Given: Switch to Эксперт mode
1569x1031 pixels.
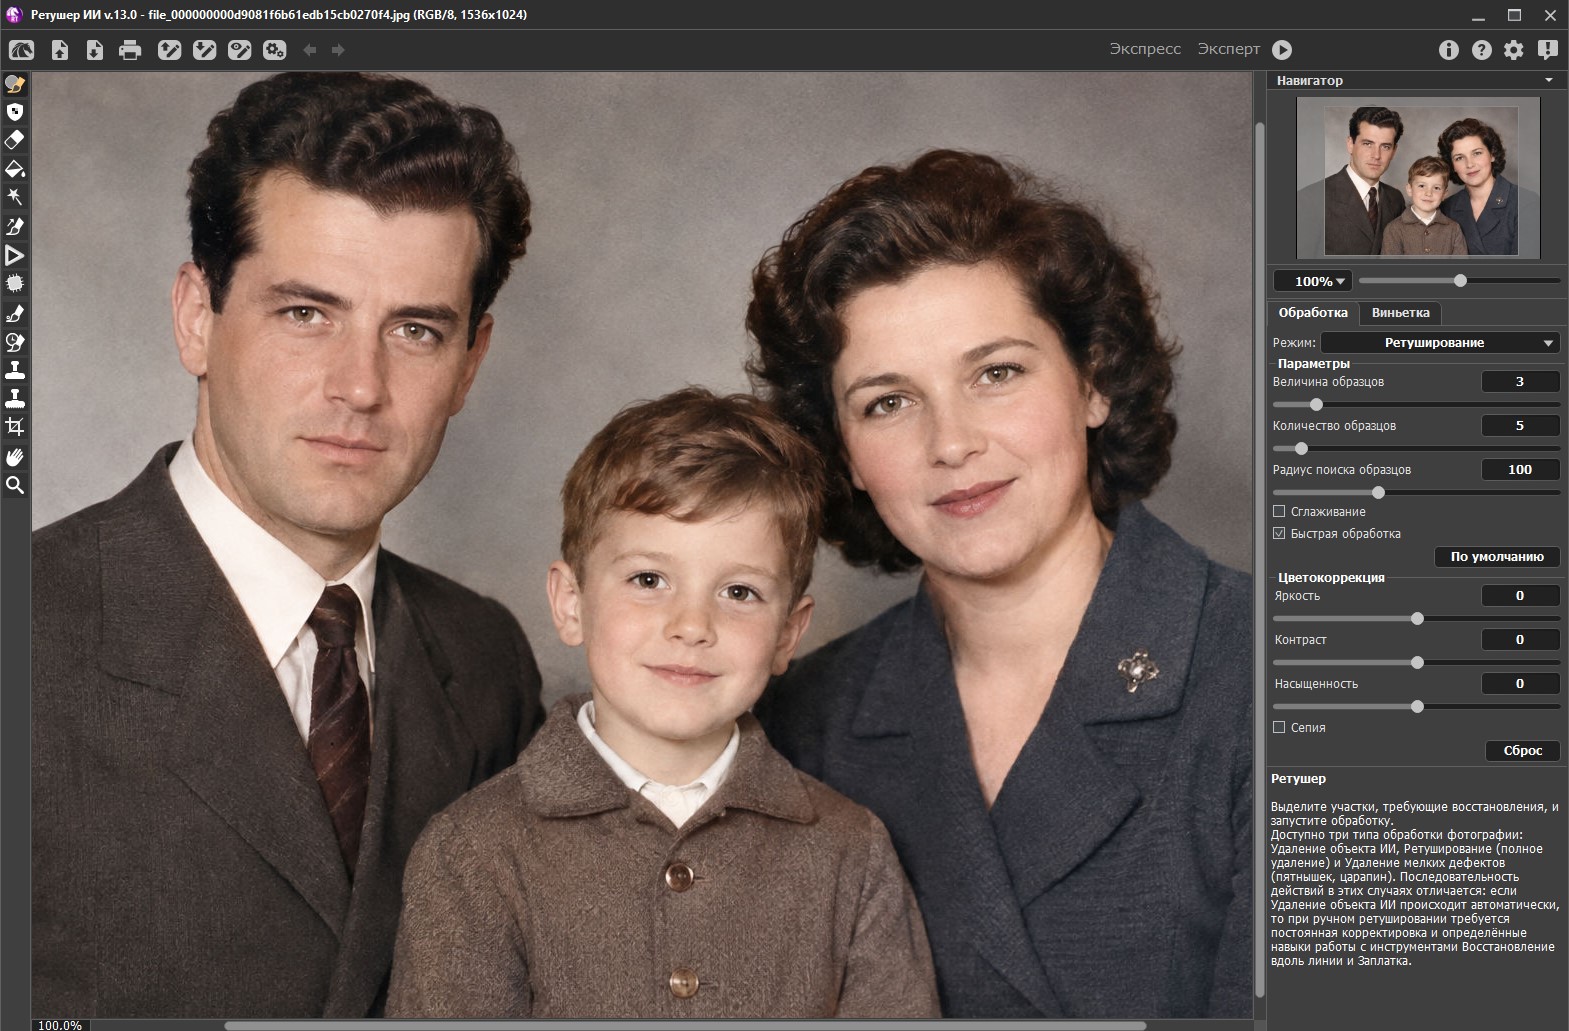Looking at the screenshot, I should (1229, 49).
